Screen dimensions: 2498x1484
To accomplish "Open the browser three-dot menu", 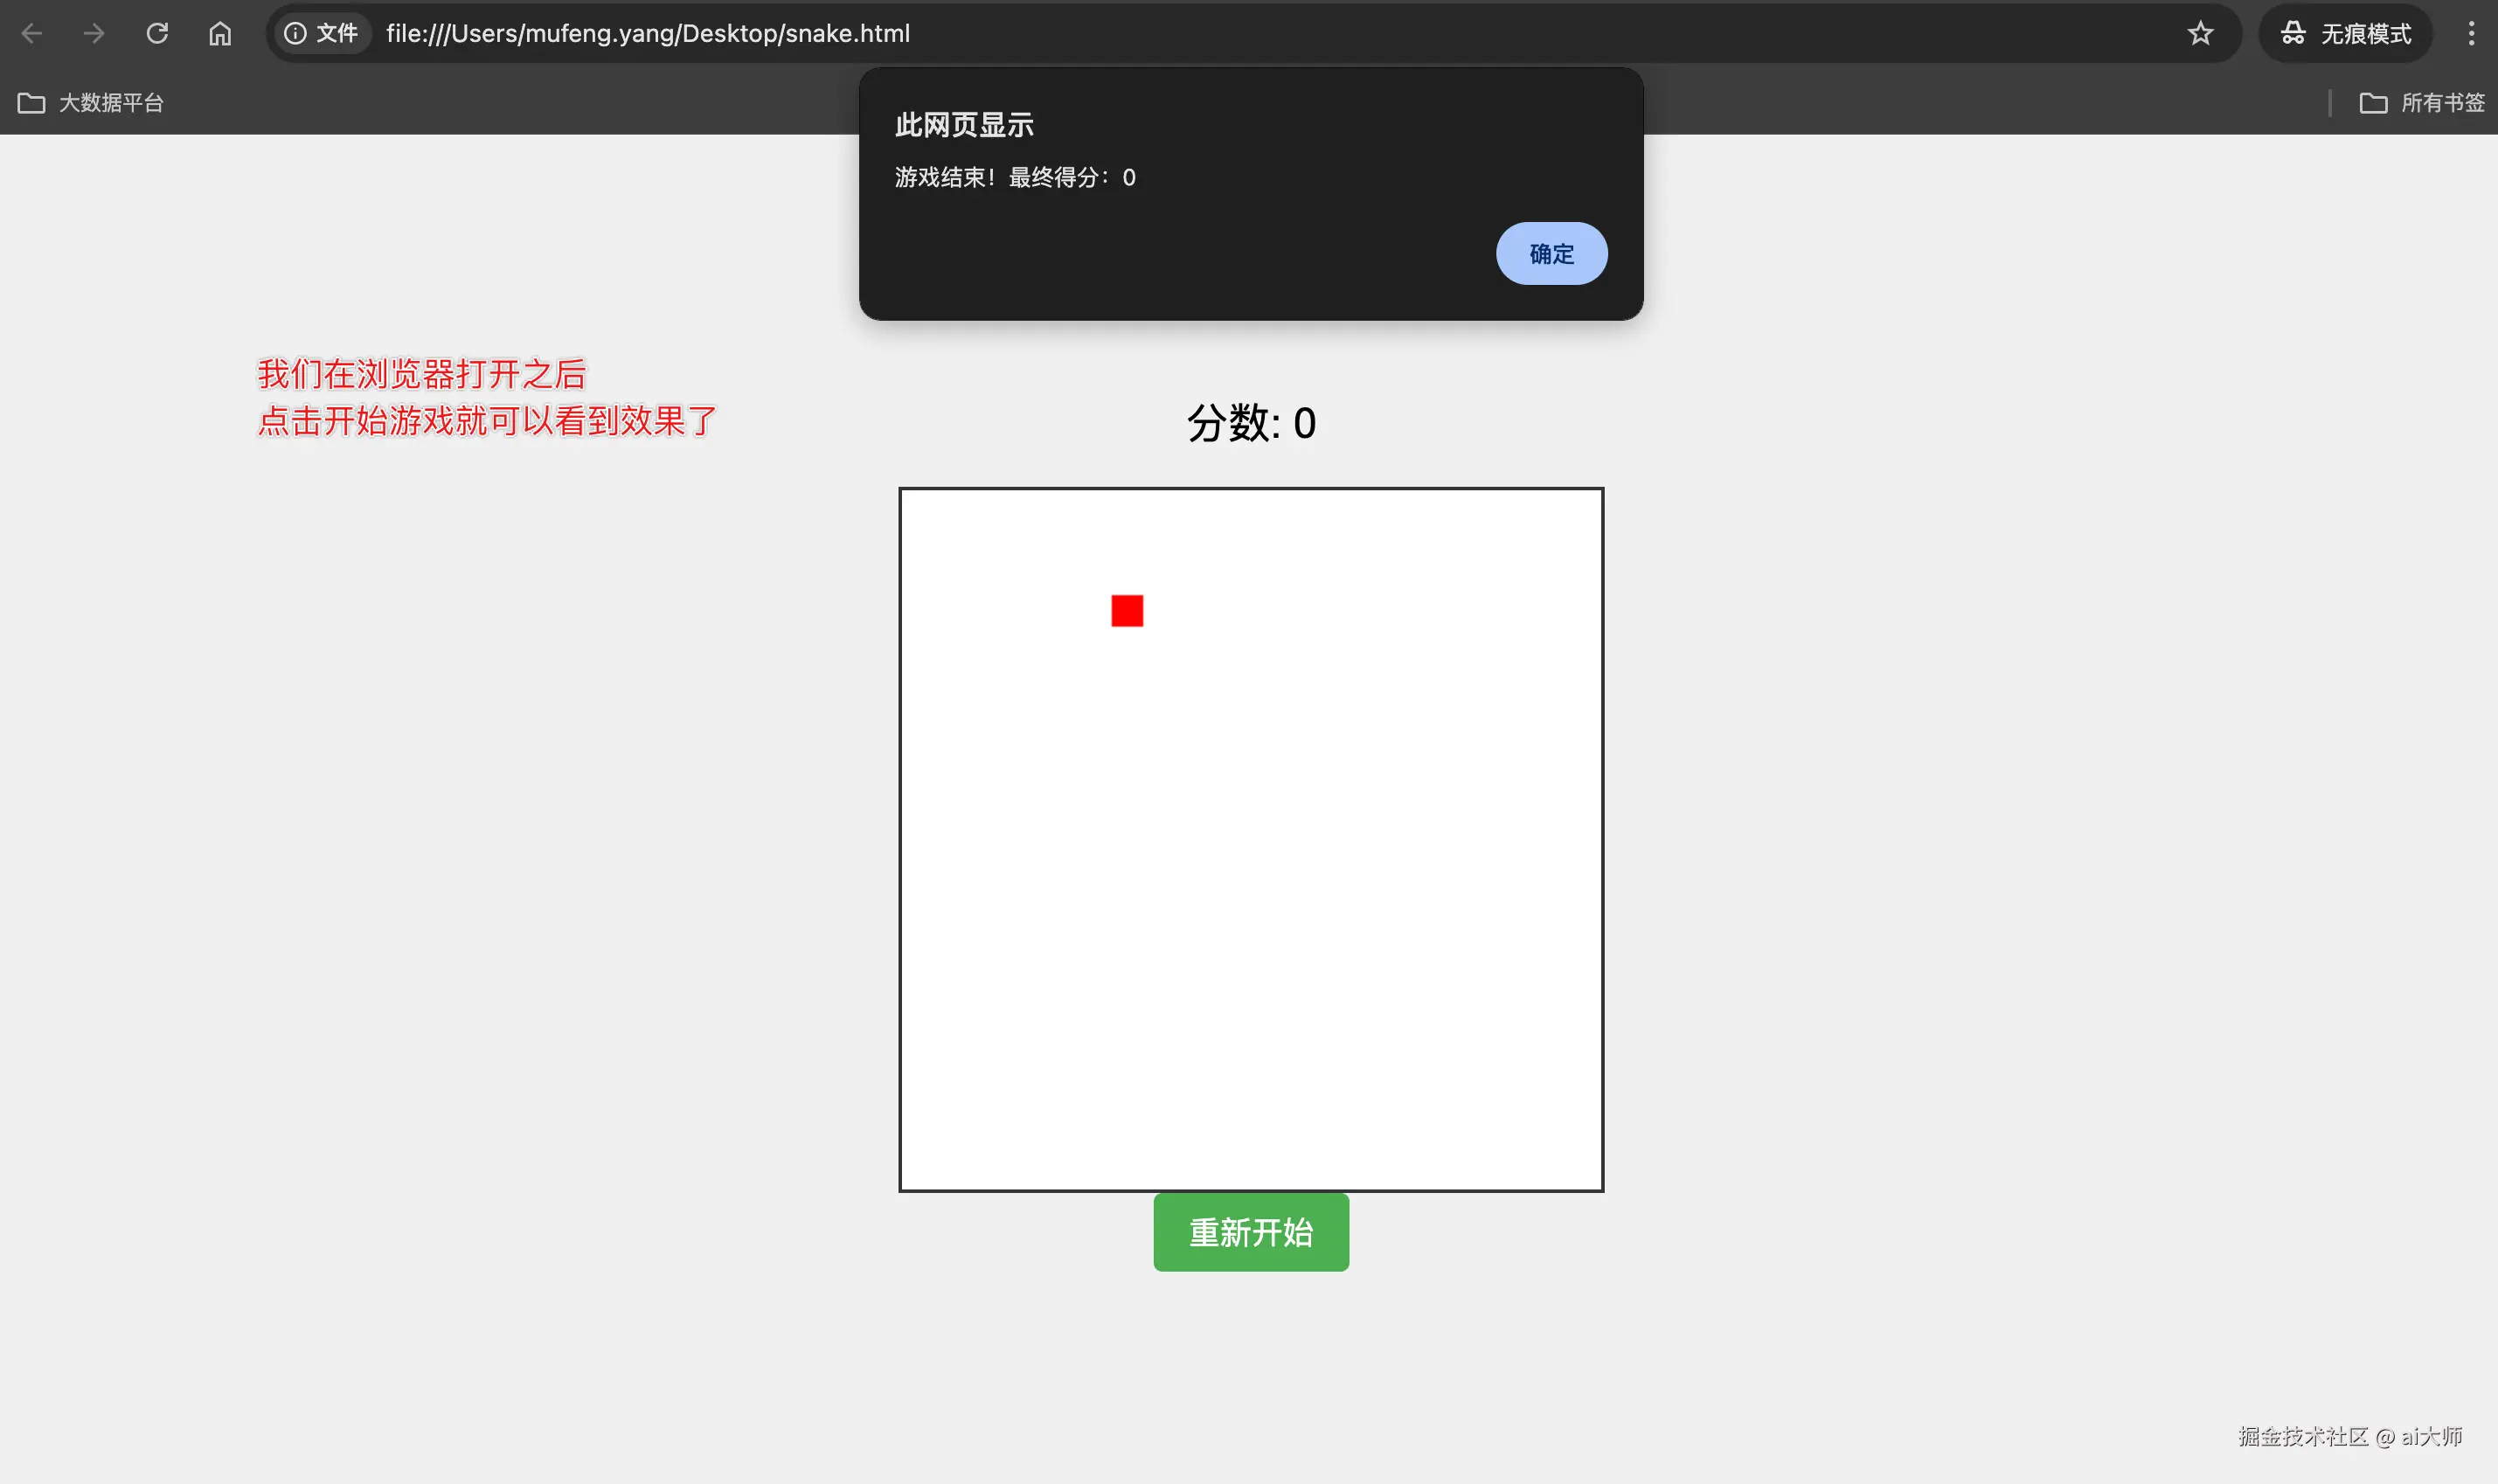I will [2471, 33].
